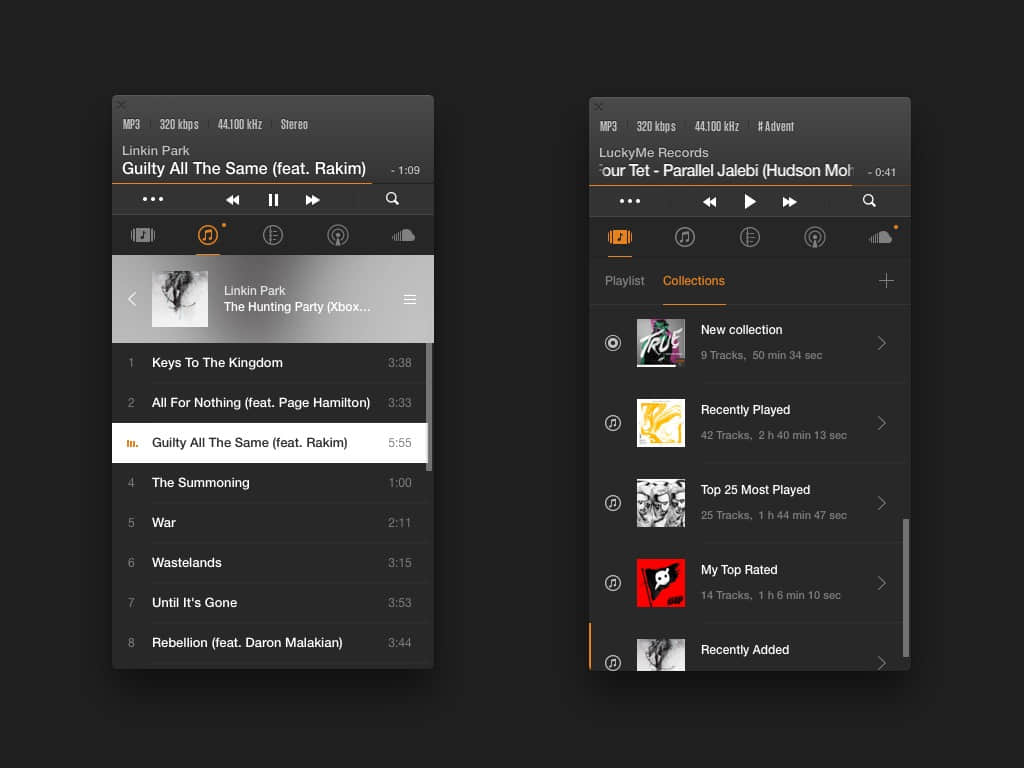Open the My Top Rated collection link
Screen dimensions: 1024x768
click(x=881, y=583)
